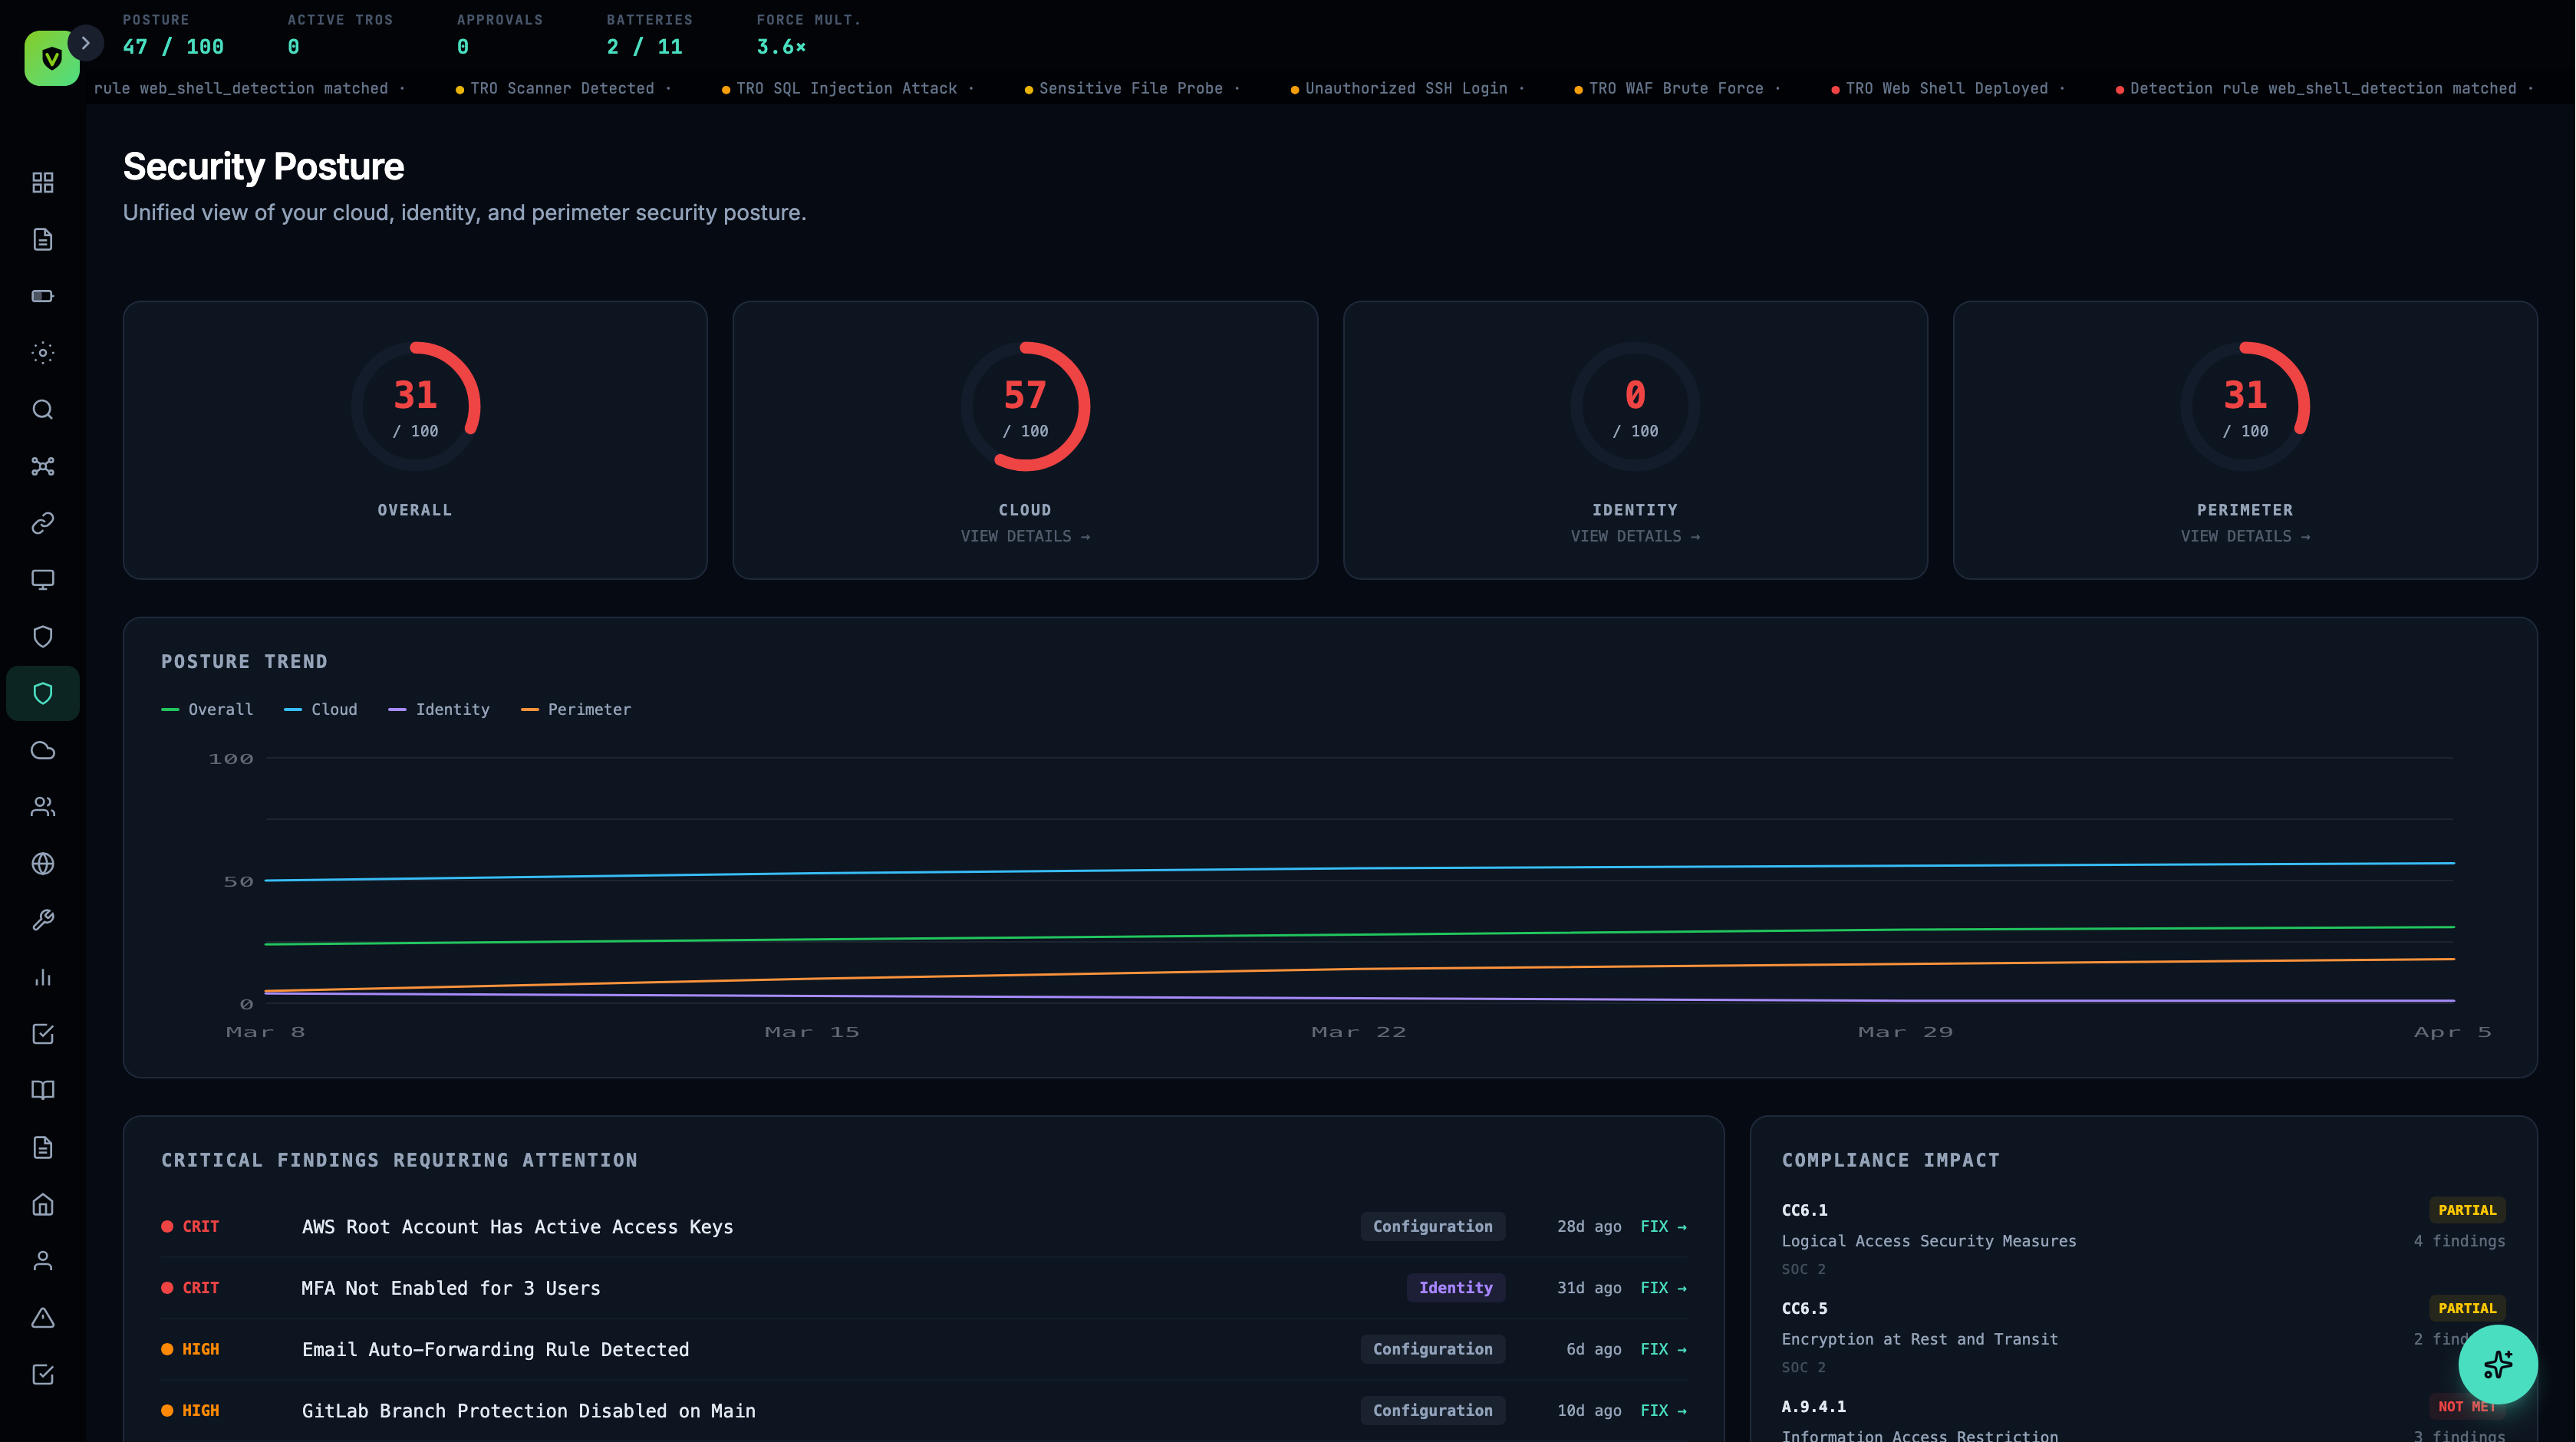The image size is (2576, 1442).
Task: Select the Security Posture shield in sidebar
Action: click(43, 693)
